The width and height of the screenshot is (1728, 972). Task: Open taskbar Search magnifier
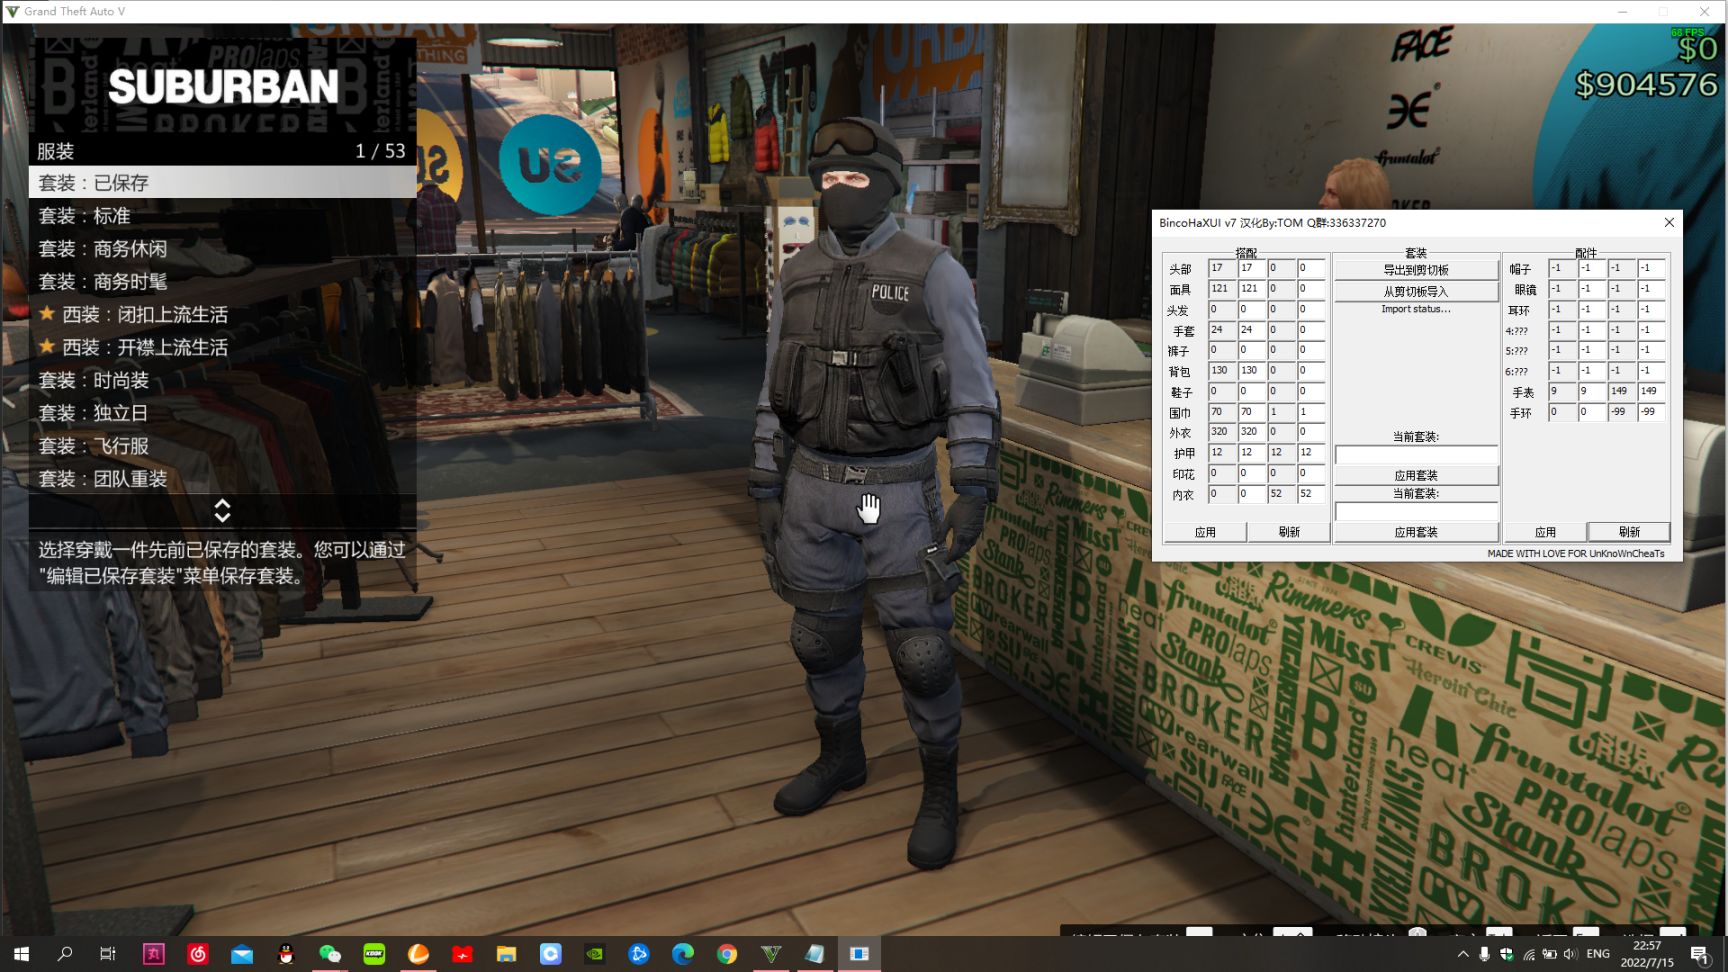point(65,954)
